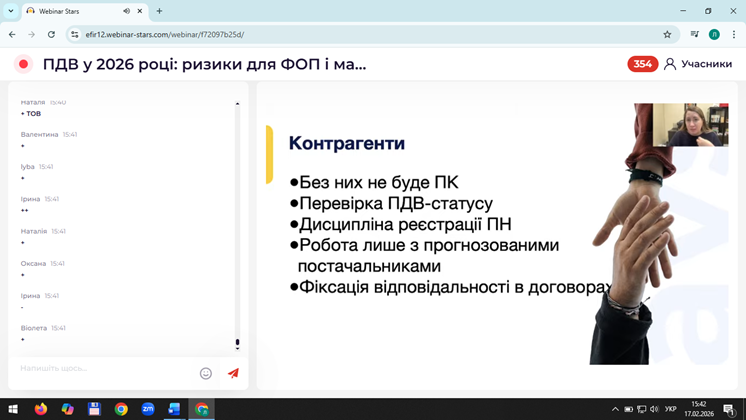Open a new browser tab

point(160,11)
